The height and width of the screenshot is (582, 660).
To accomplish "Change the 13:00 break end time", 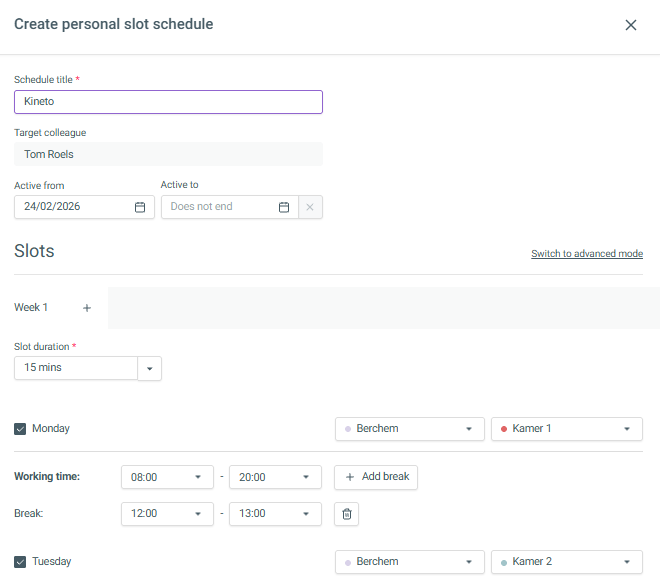I will [x=275, y=514].
